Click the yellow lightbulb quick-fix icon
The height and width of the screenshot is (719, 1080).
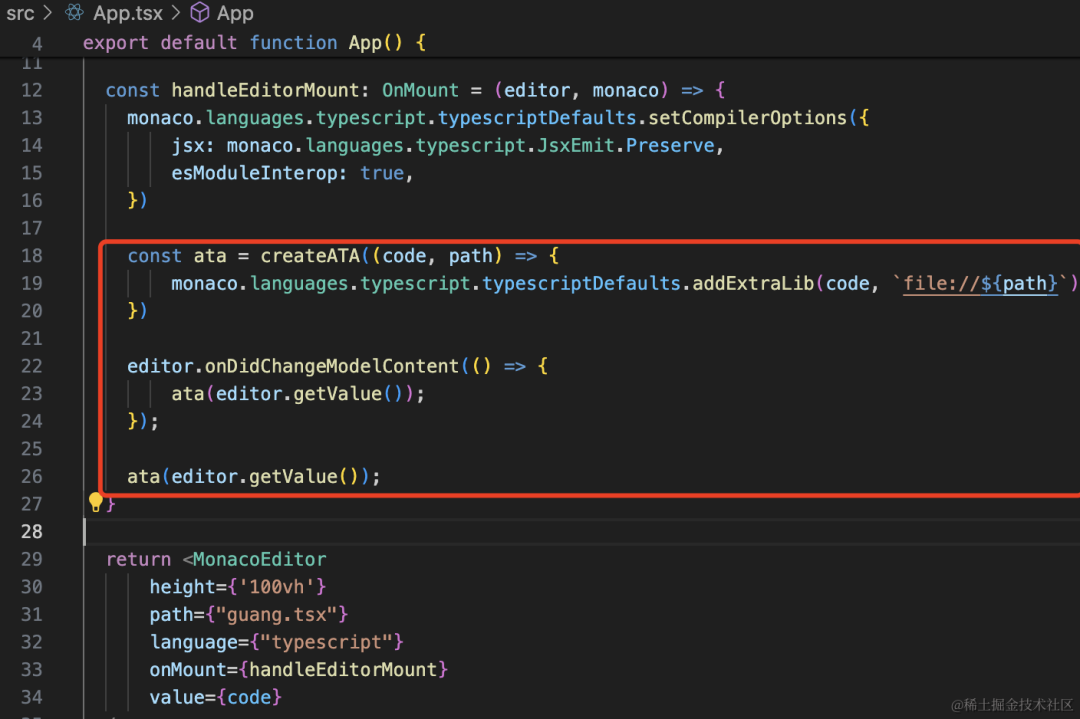96,503
